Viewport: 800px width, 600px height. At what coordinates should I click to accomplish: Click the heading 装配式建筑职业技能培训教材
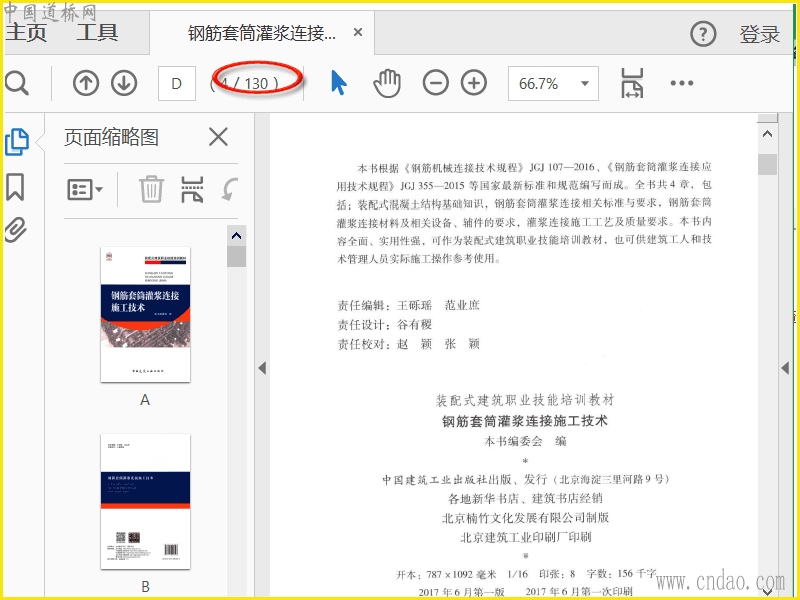tap(525, 400)
